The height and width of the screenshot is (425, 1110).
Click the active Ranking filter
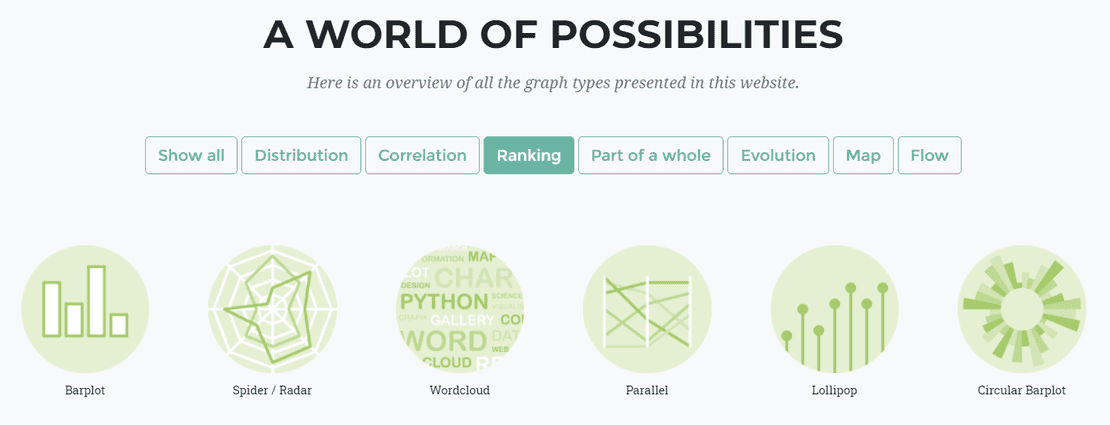(529, 155)
